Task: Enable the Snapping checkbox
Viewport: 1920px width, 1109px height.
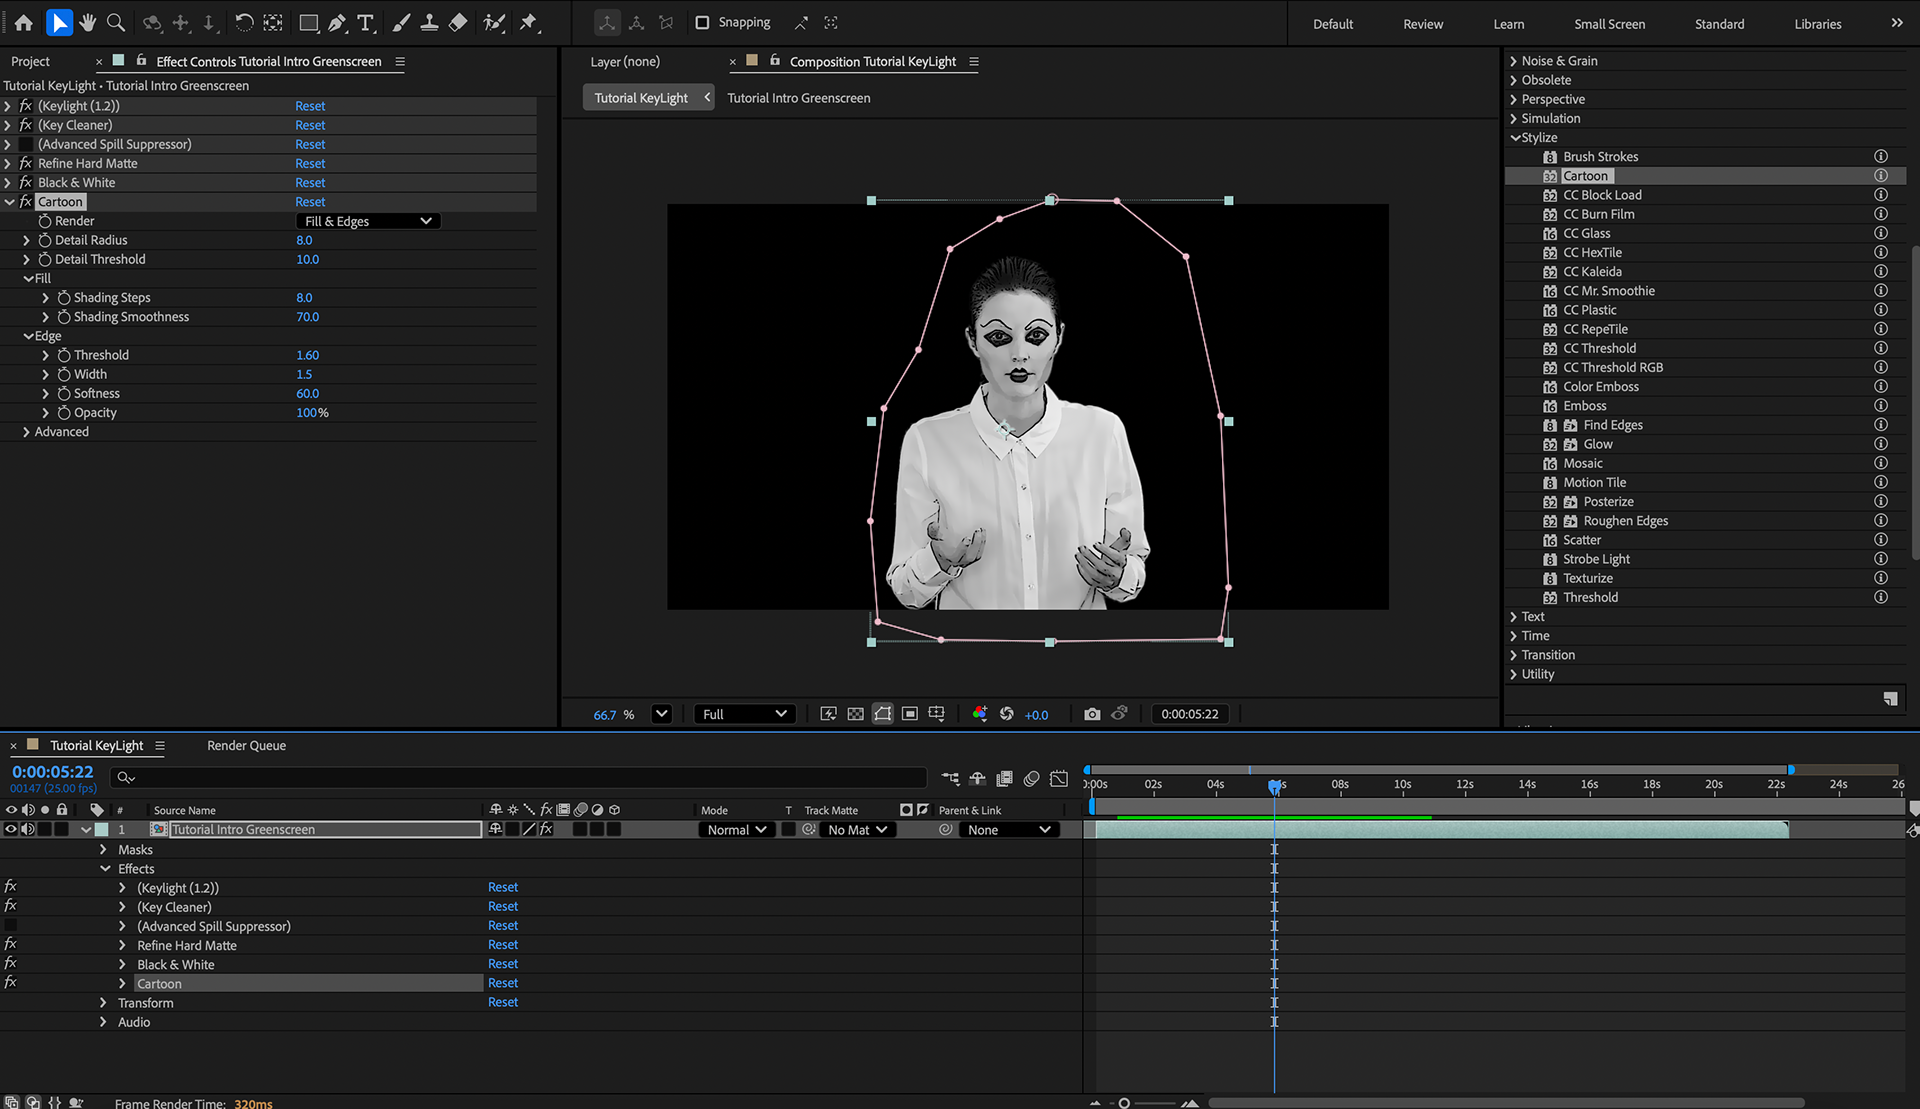Action: click(x=702, y=22)
